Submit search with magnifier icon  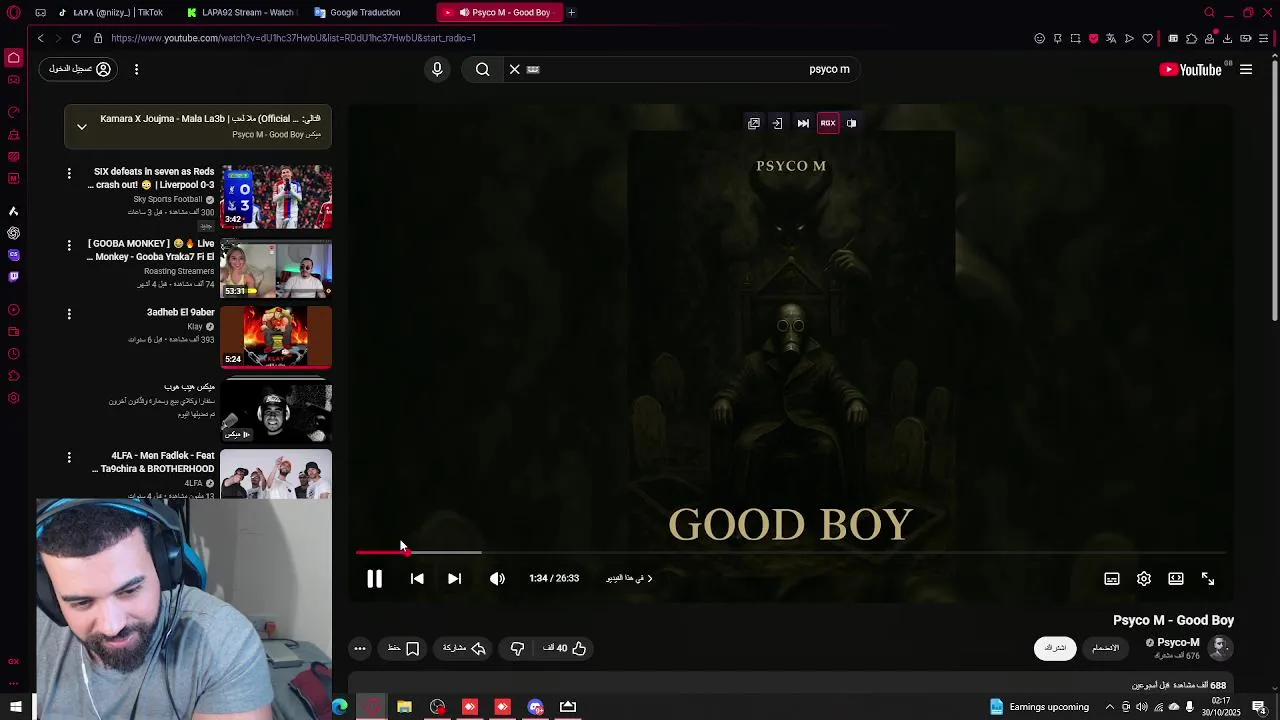(x=483, y=69)
